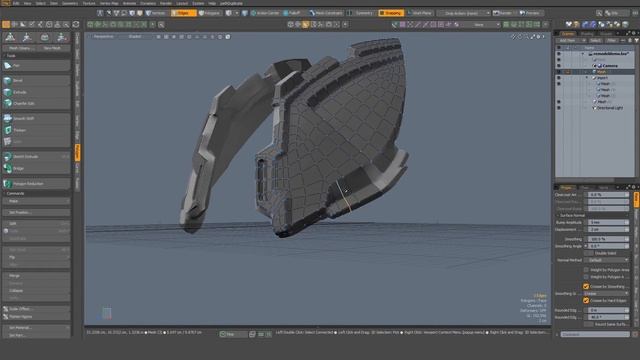
Task: Click the Smoothing Angle value field
Action: 609,246
